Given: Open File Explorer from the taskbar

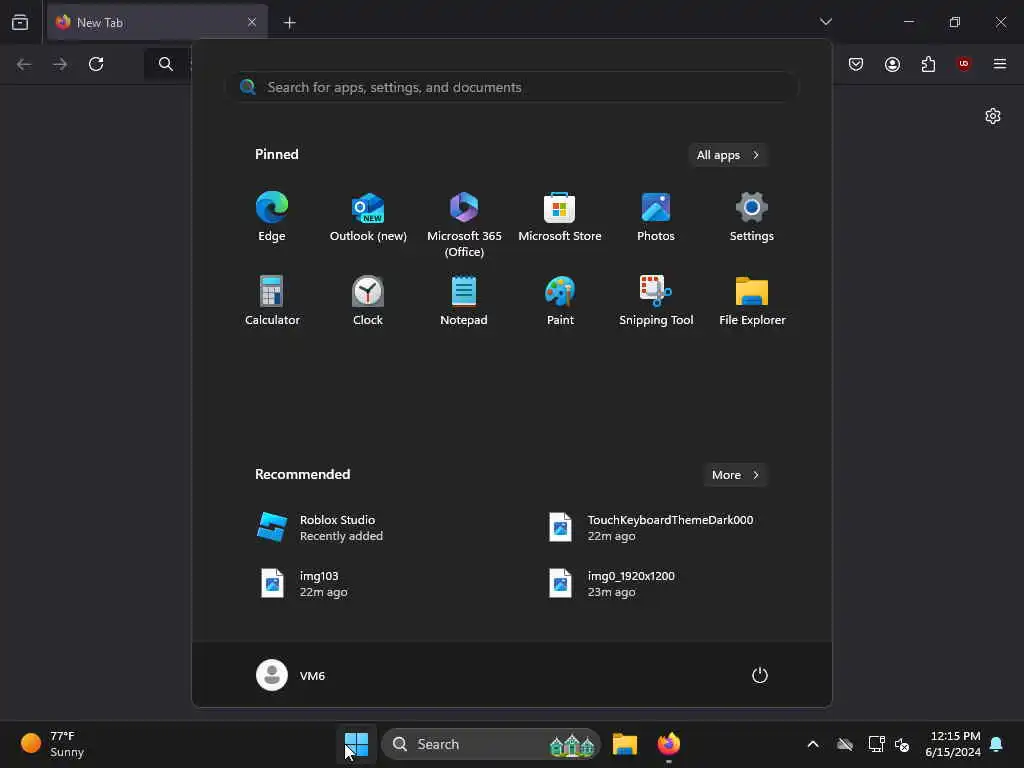Looking at the screenshot, I should [624, 744].
